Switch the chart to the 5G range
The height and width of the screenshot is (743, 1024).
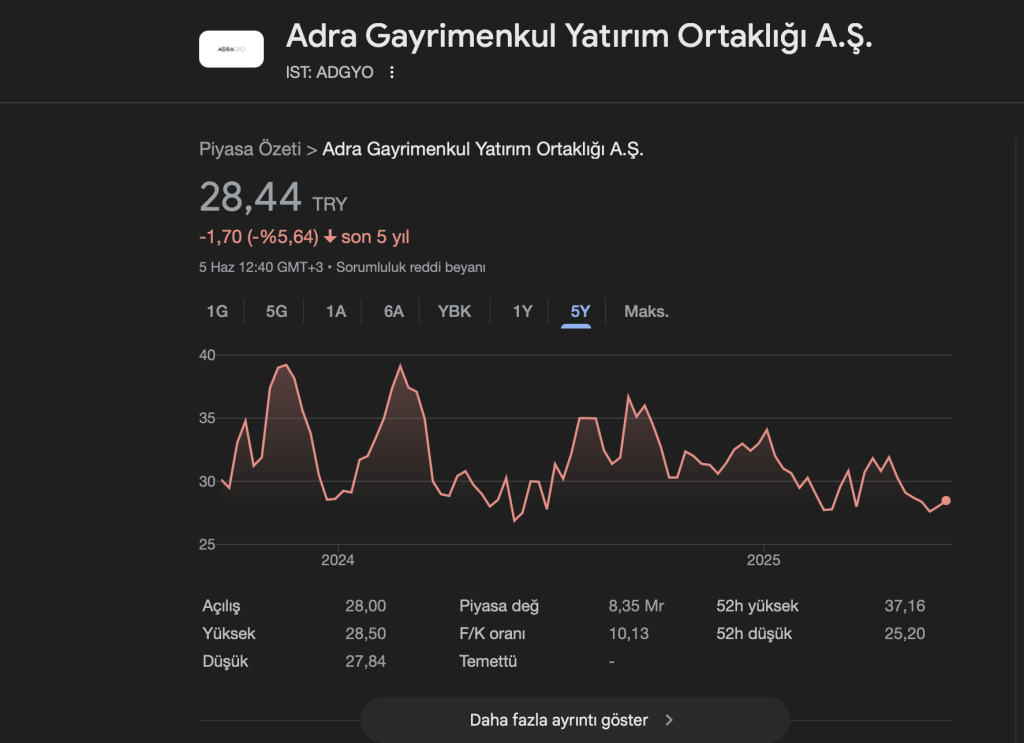[276, 311]
